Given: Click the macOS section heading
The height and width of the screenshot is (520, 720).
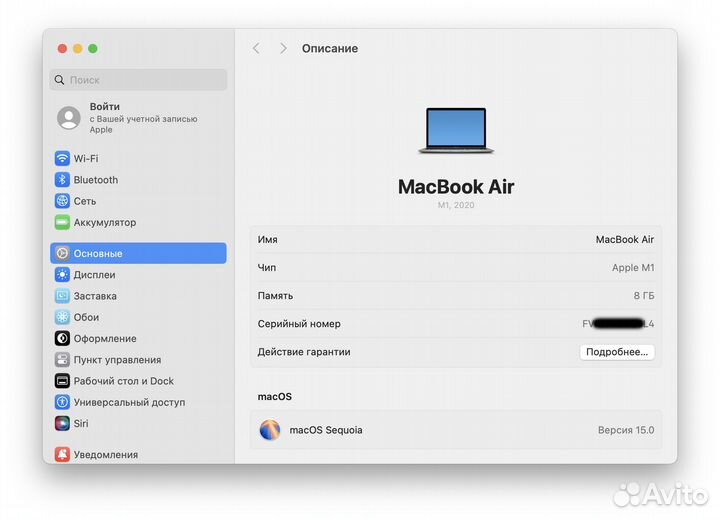Looking at the screenshot, I should tap(275, 396).
